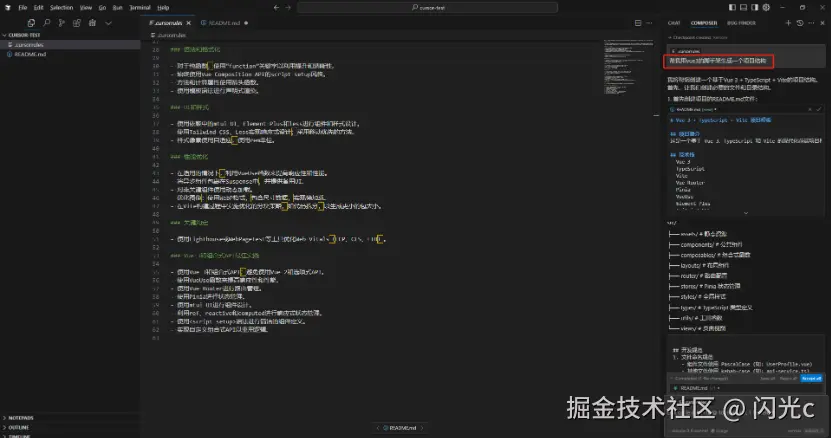Open the View menu
The image size is (831, 438).
click(x=86, y=7)
